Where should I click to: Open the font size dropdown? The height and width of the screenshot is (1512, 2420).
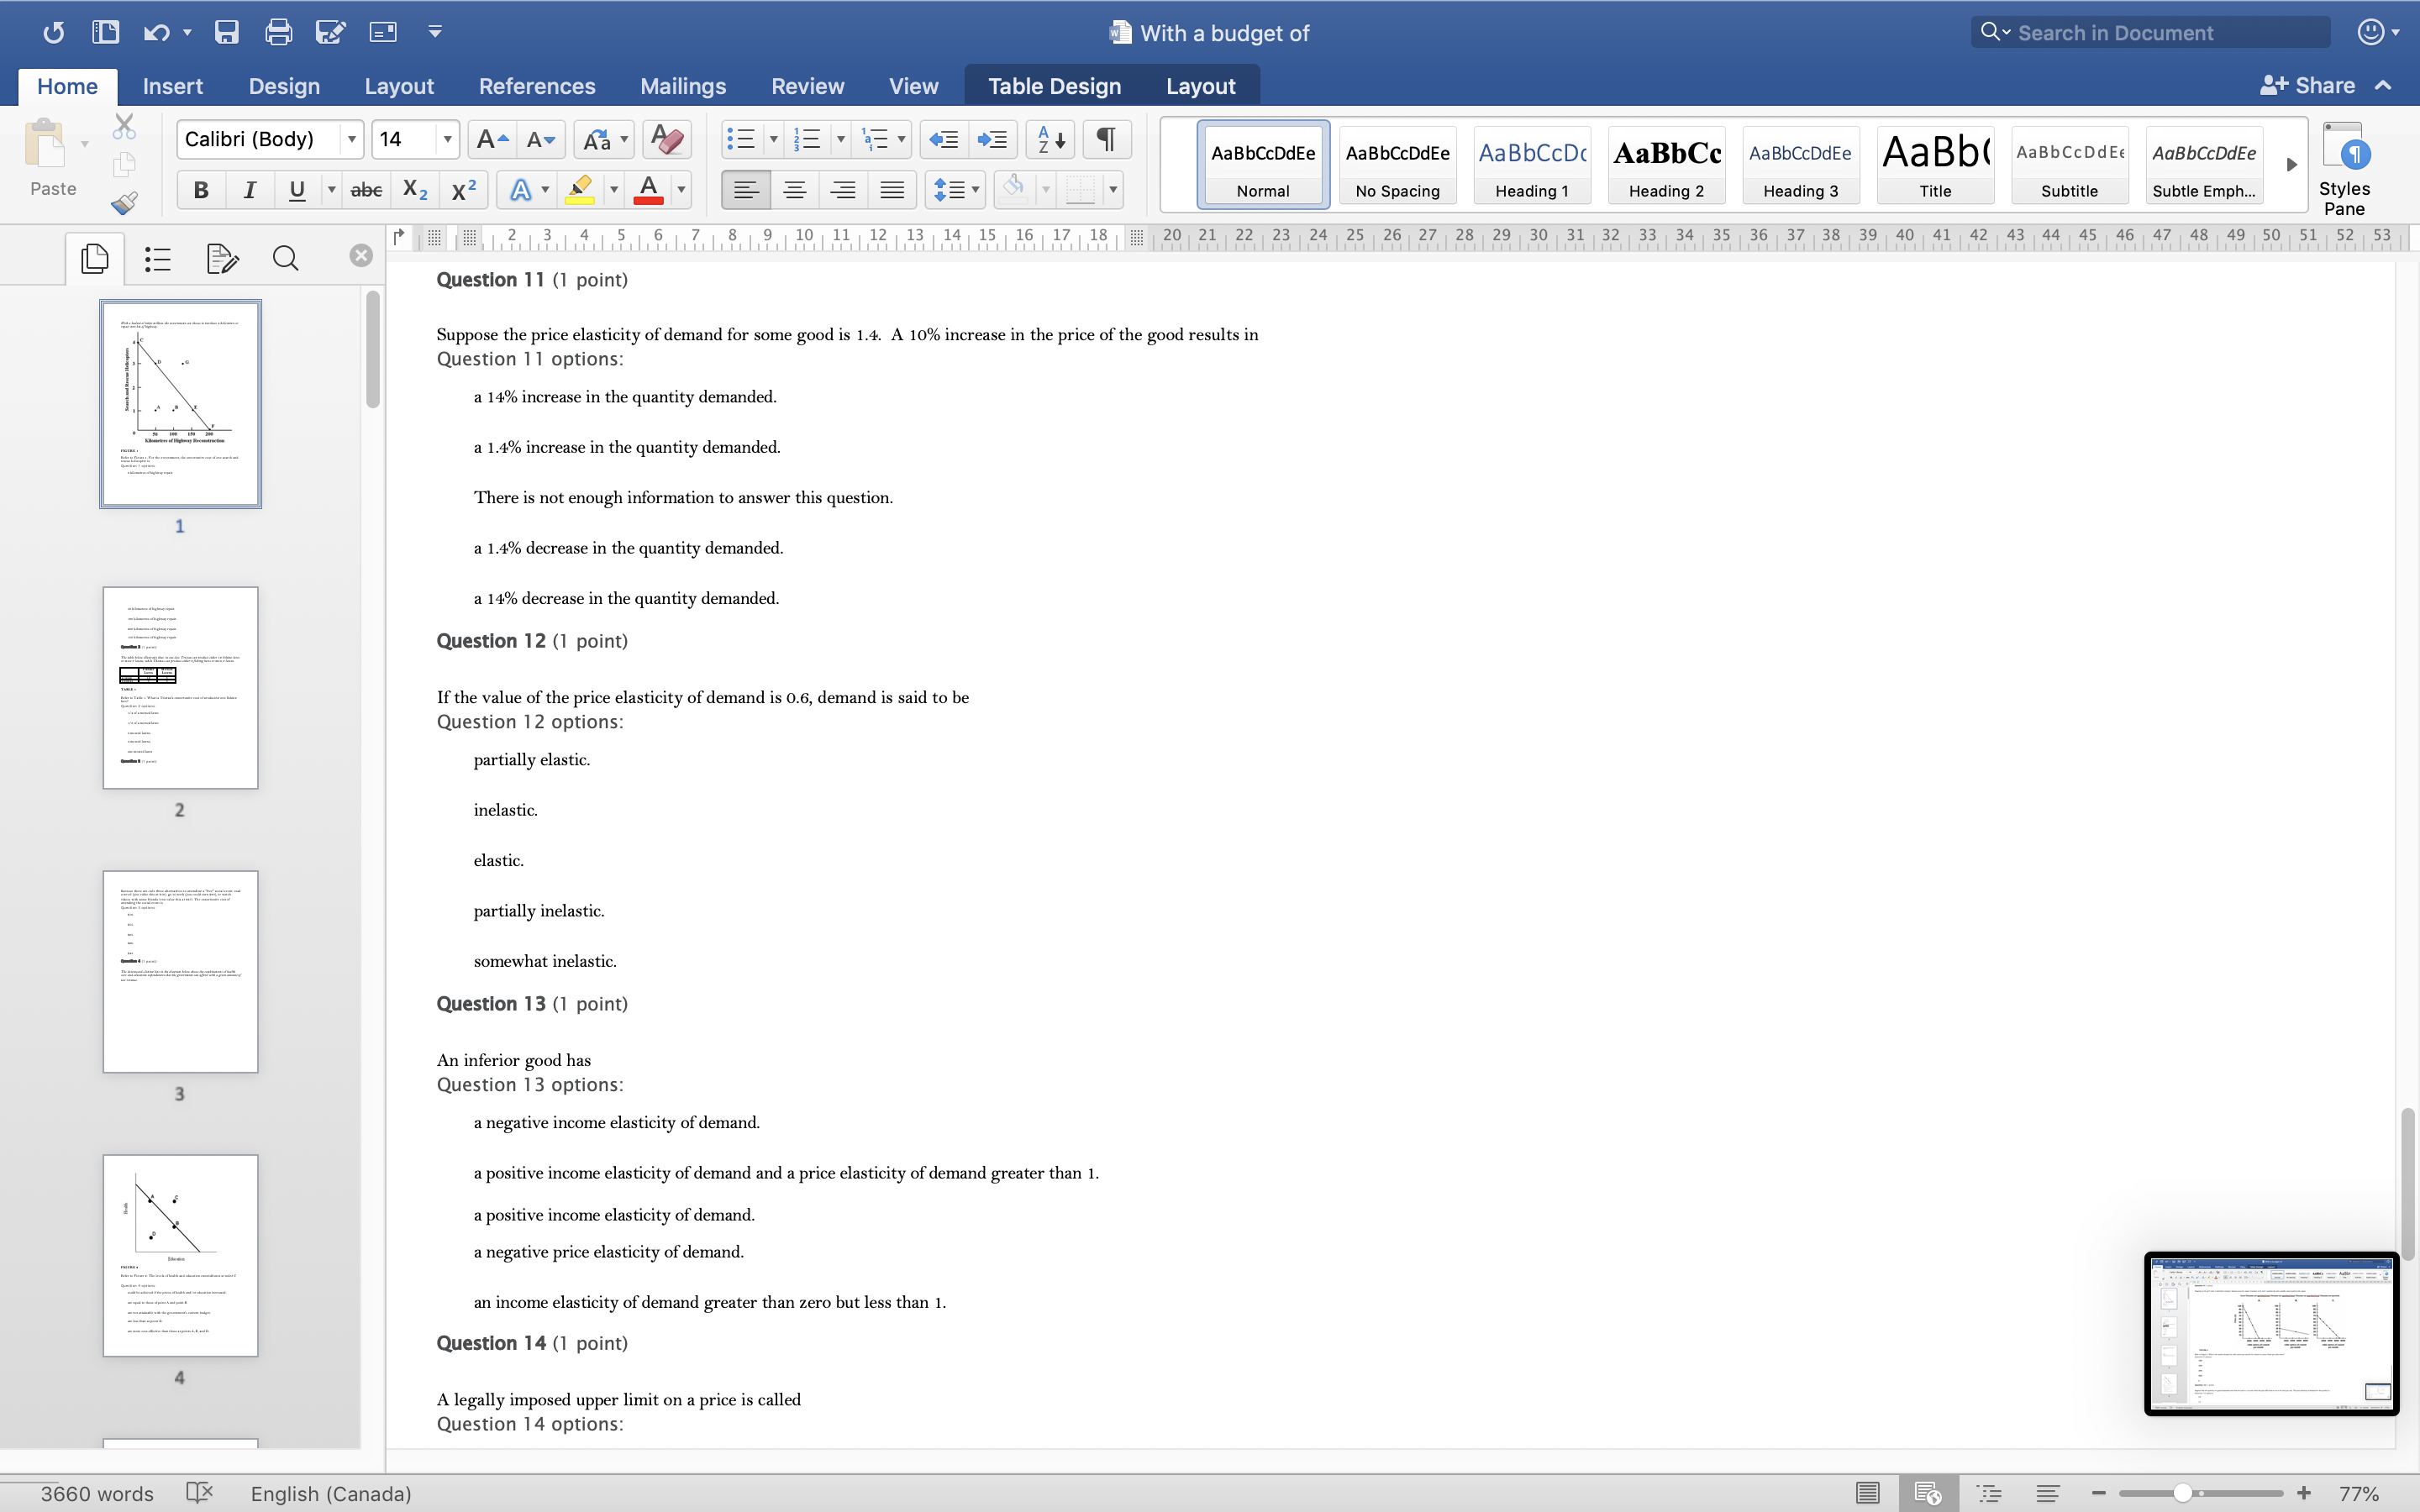point(447,139)
